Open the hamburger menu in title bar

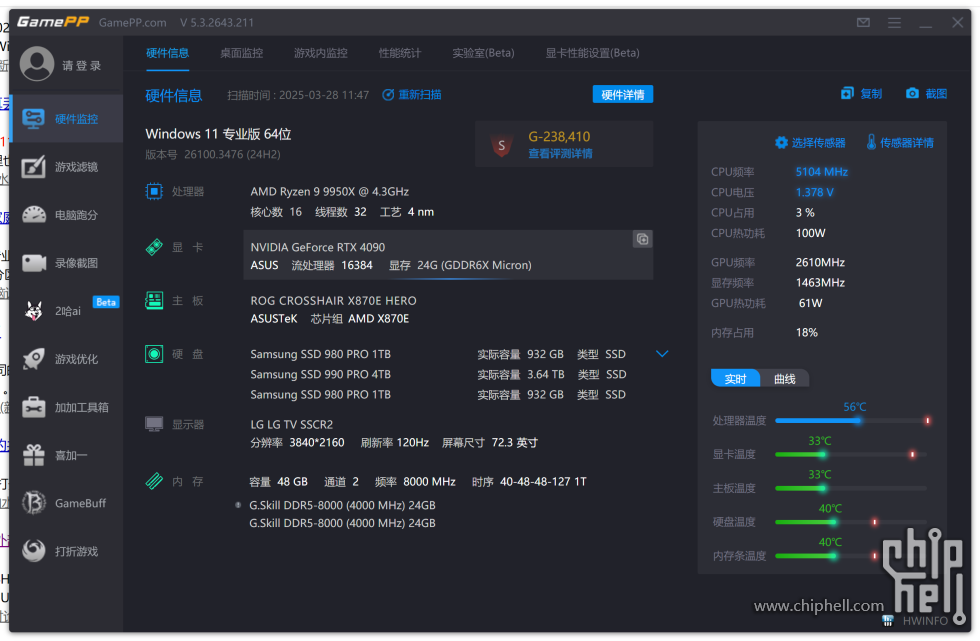point(894,22)
